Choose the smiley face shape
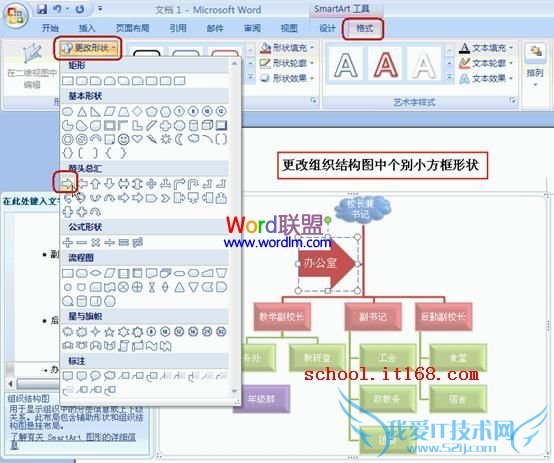The image size is (554, 463). 123,139
